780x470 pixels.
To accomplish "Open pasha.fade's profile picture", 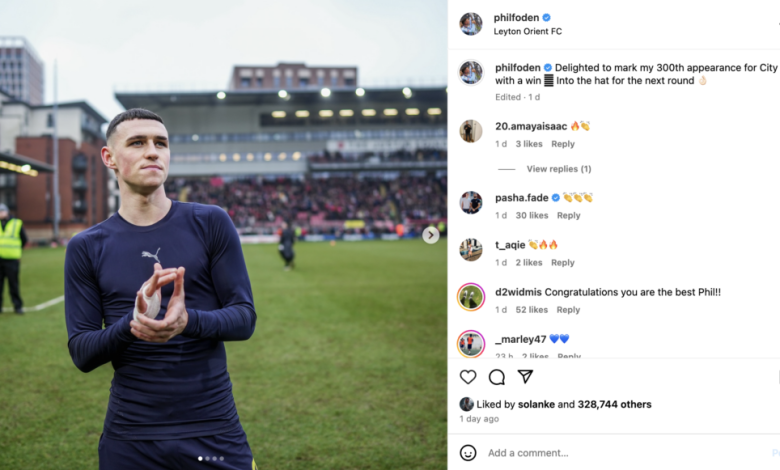I will coord(471,202).
